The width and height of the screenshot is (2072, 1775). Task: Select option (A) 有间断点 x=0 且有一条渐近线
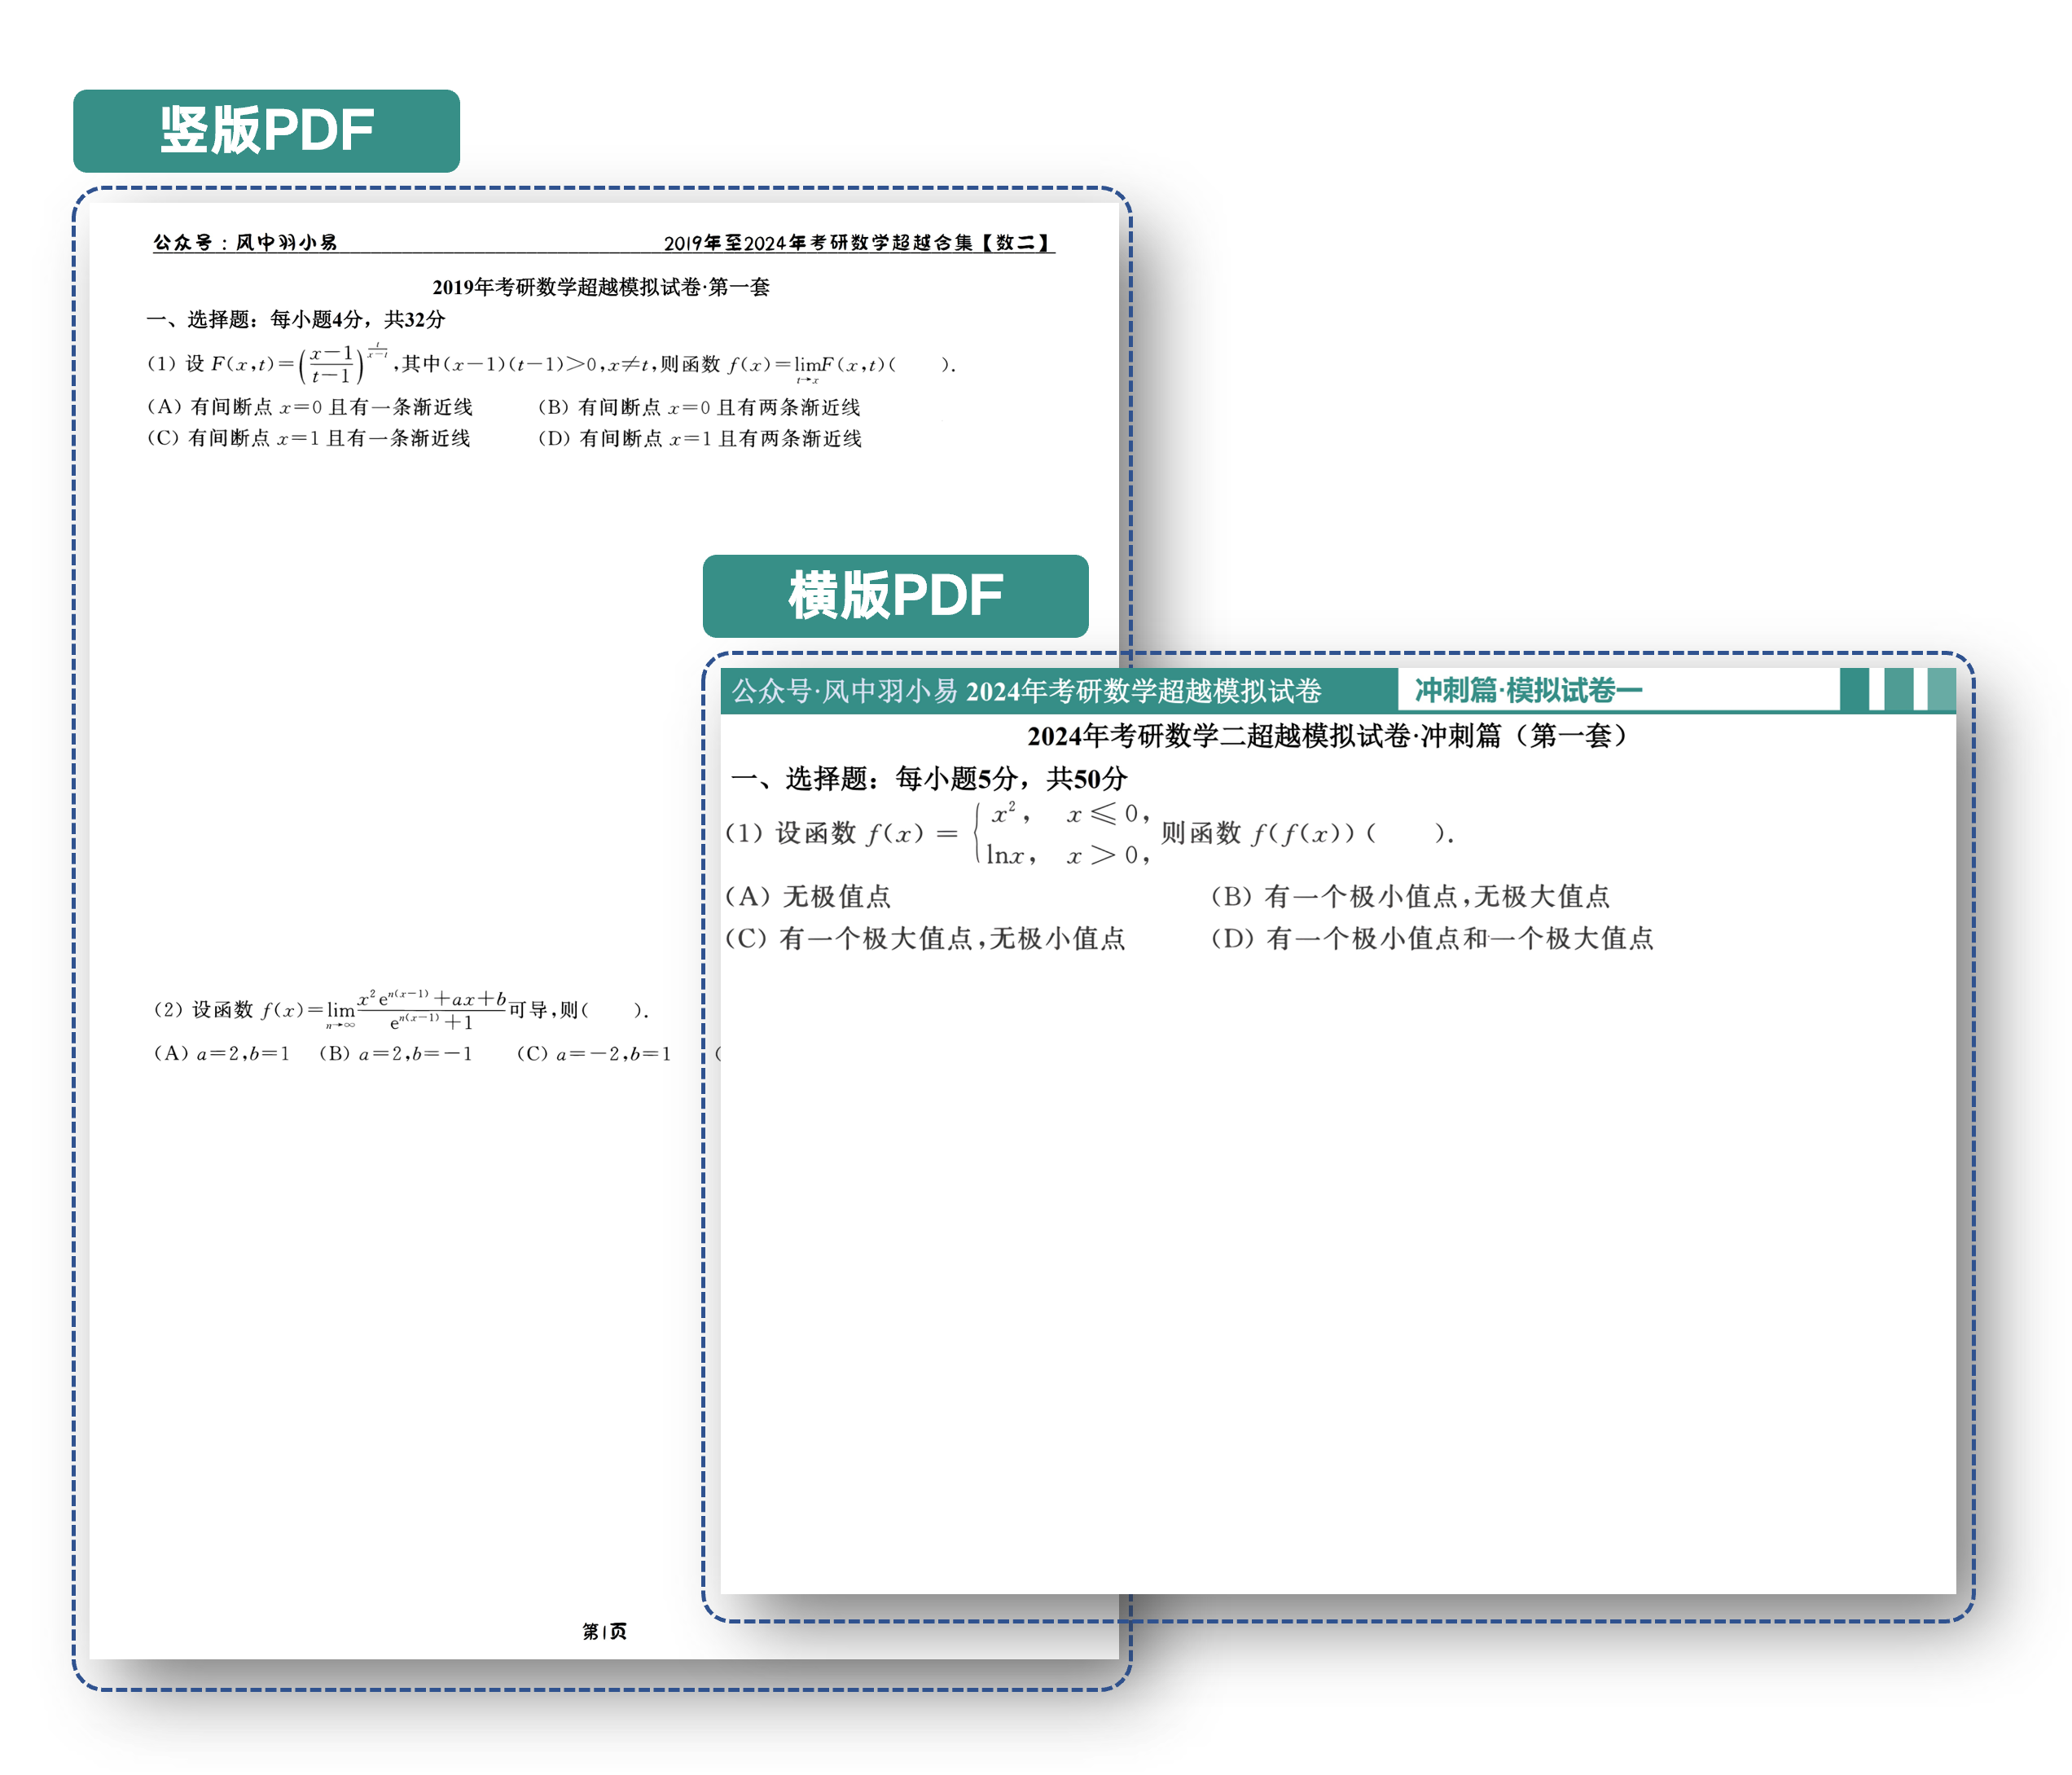[310, 407]
